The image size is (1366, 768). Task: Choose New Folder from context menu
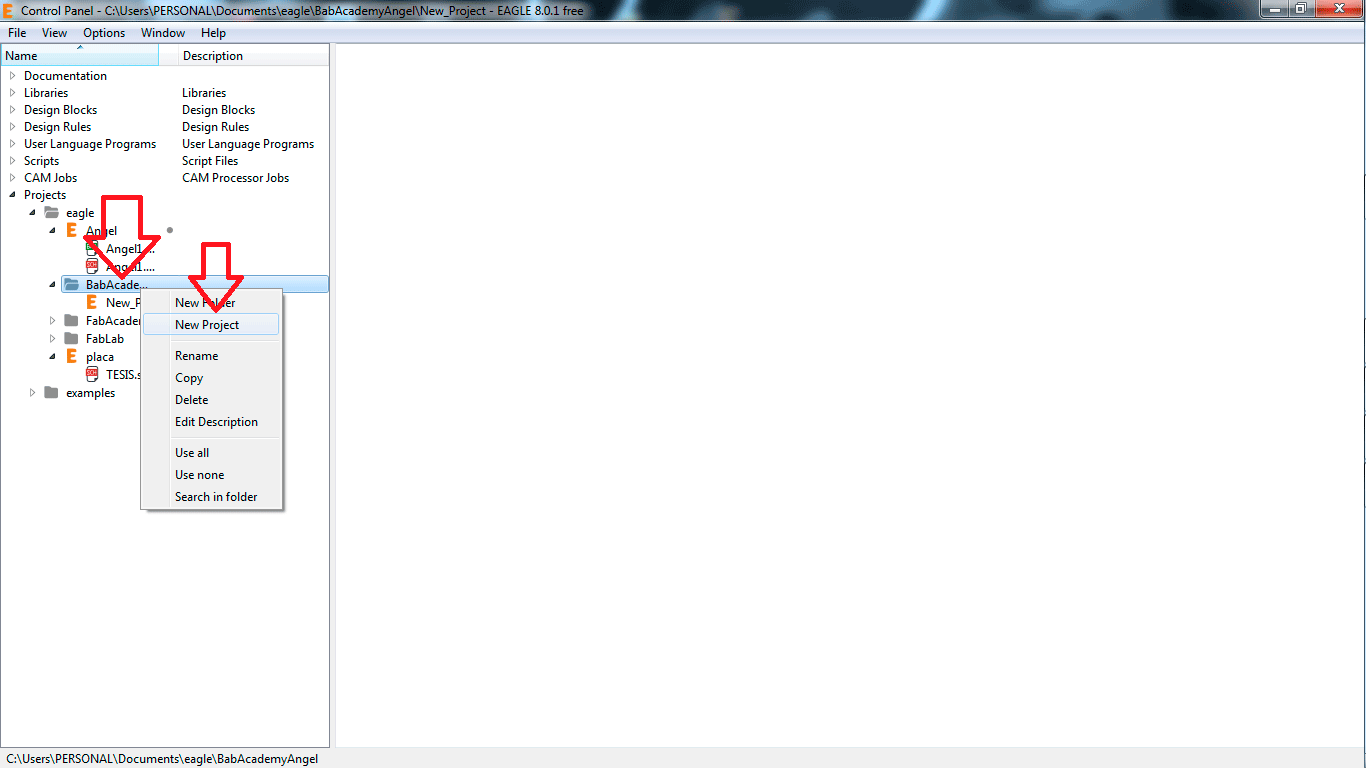(211, 303)
